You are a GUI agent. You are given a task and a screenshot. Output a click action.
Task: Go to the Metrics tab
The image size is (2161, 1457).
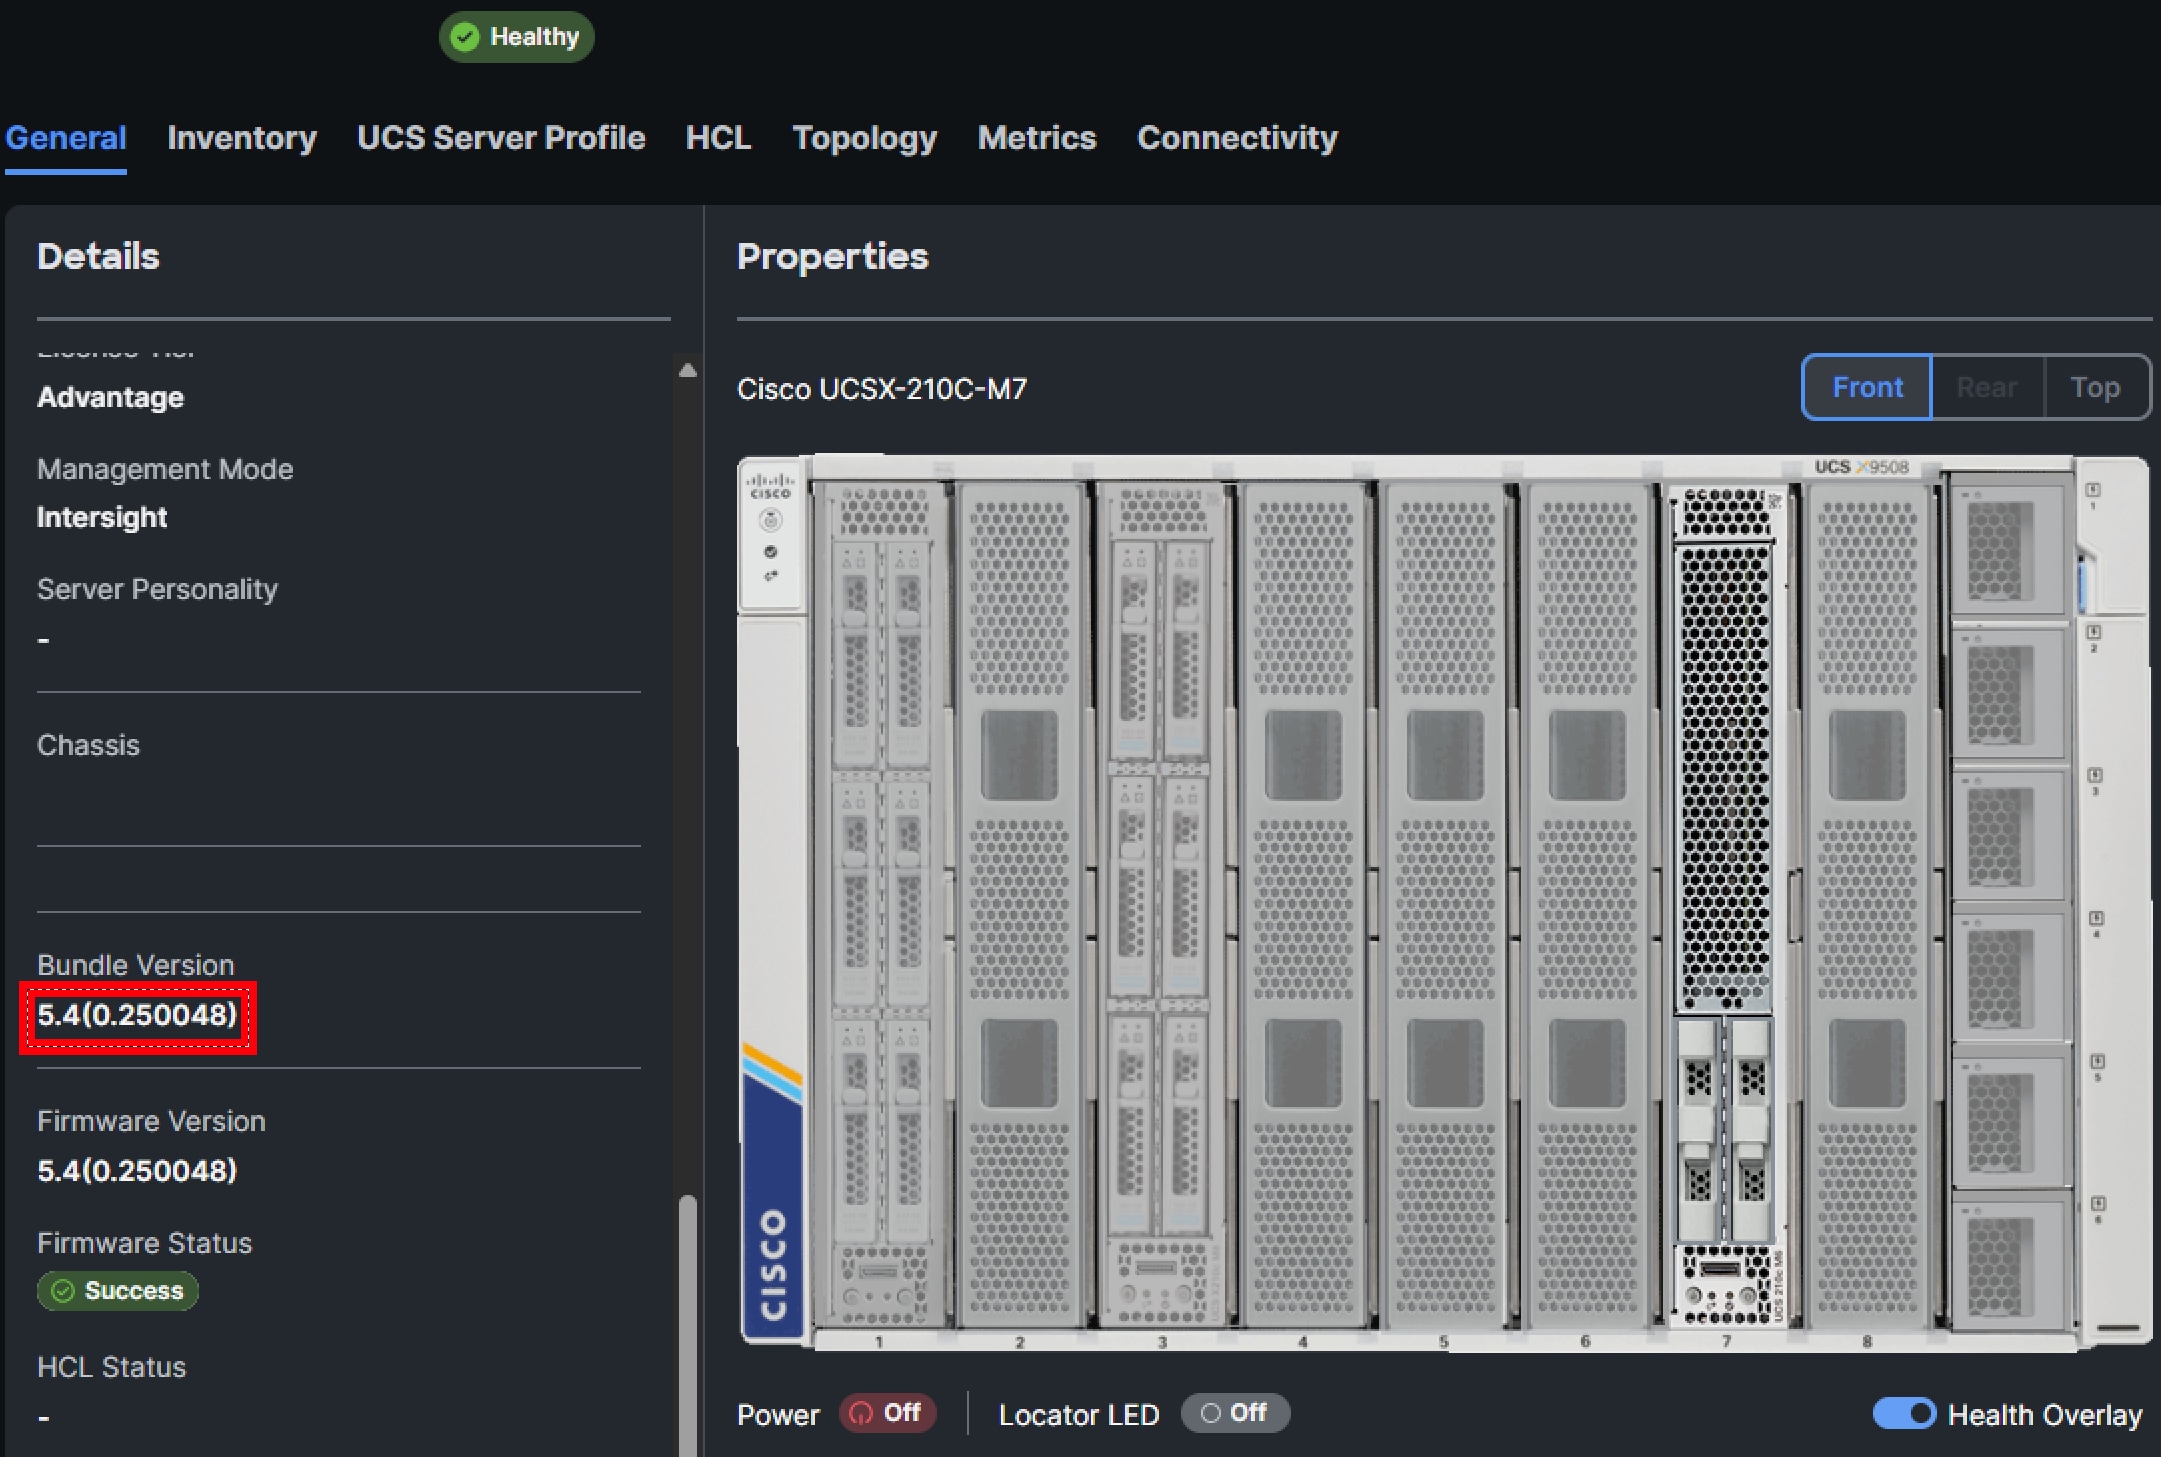[1036, 138]
